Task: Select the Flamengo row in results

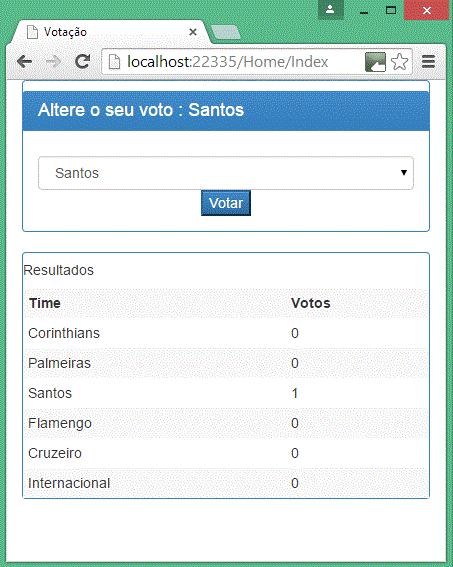Action: [x=226, y=423]
